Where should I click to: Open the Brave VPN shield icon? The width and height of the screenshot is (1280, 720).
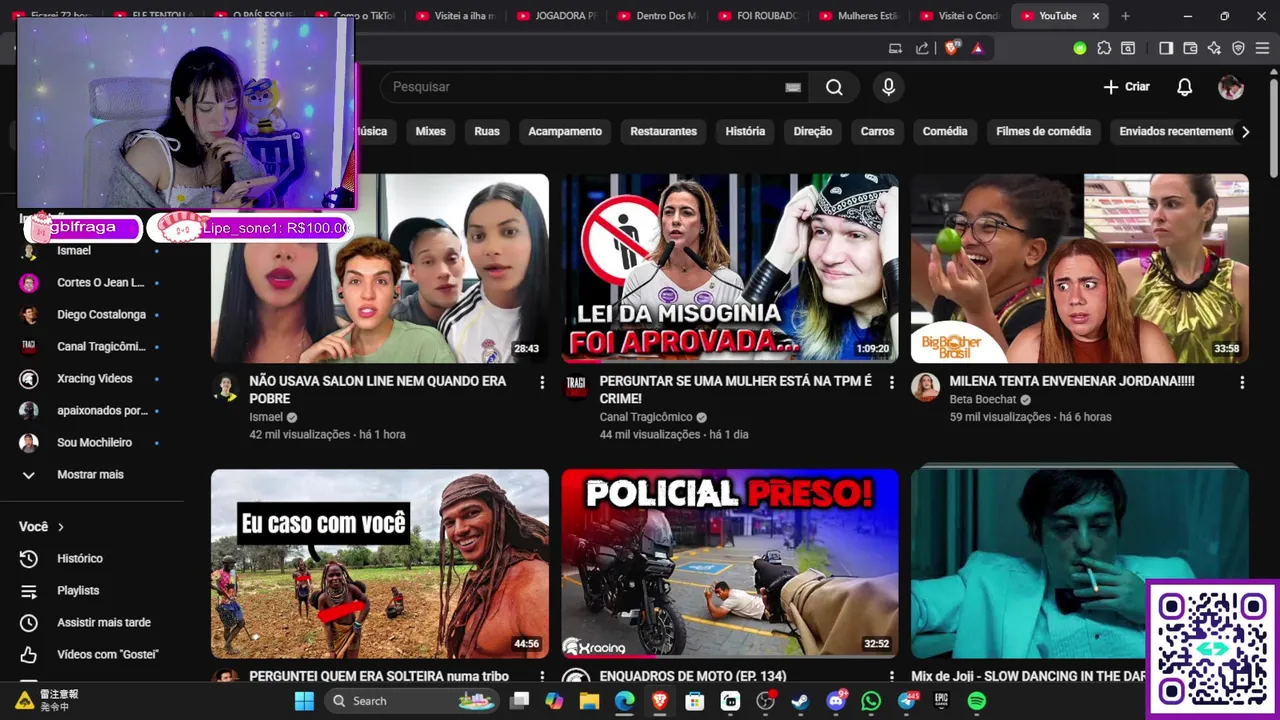click(1238, 48)
